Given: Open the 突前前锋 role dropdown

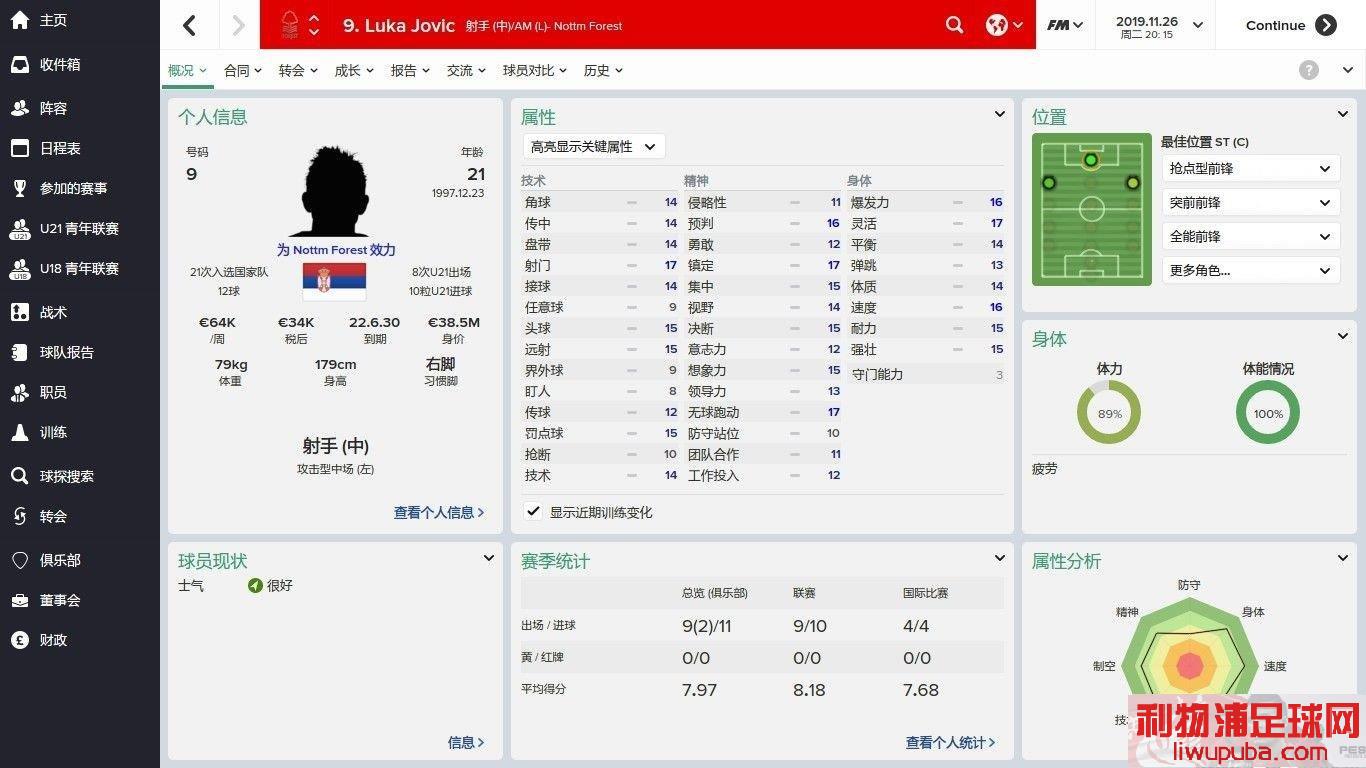Looking at the screenshot, I should (x=1250, y=203).
